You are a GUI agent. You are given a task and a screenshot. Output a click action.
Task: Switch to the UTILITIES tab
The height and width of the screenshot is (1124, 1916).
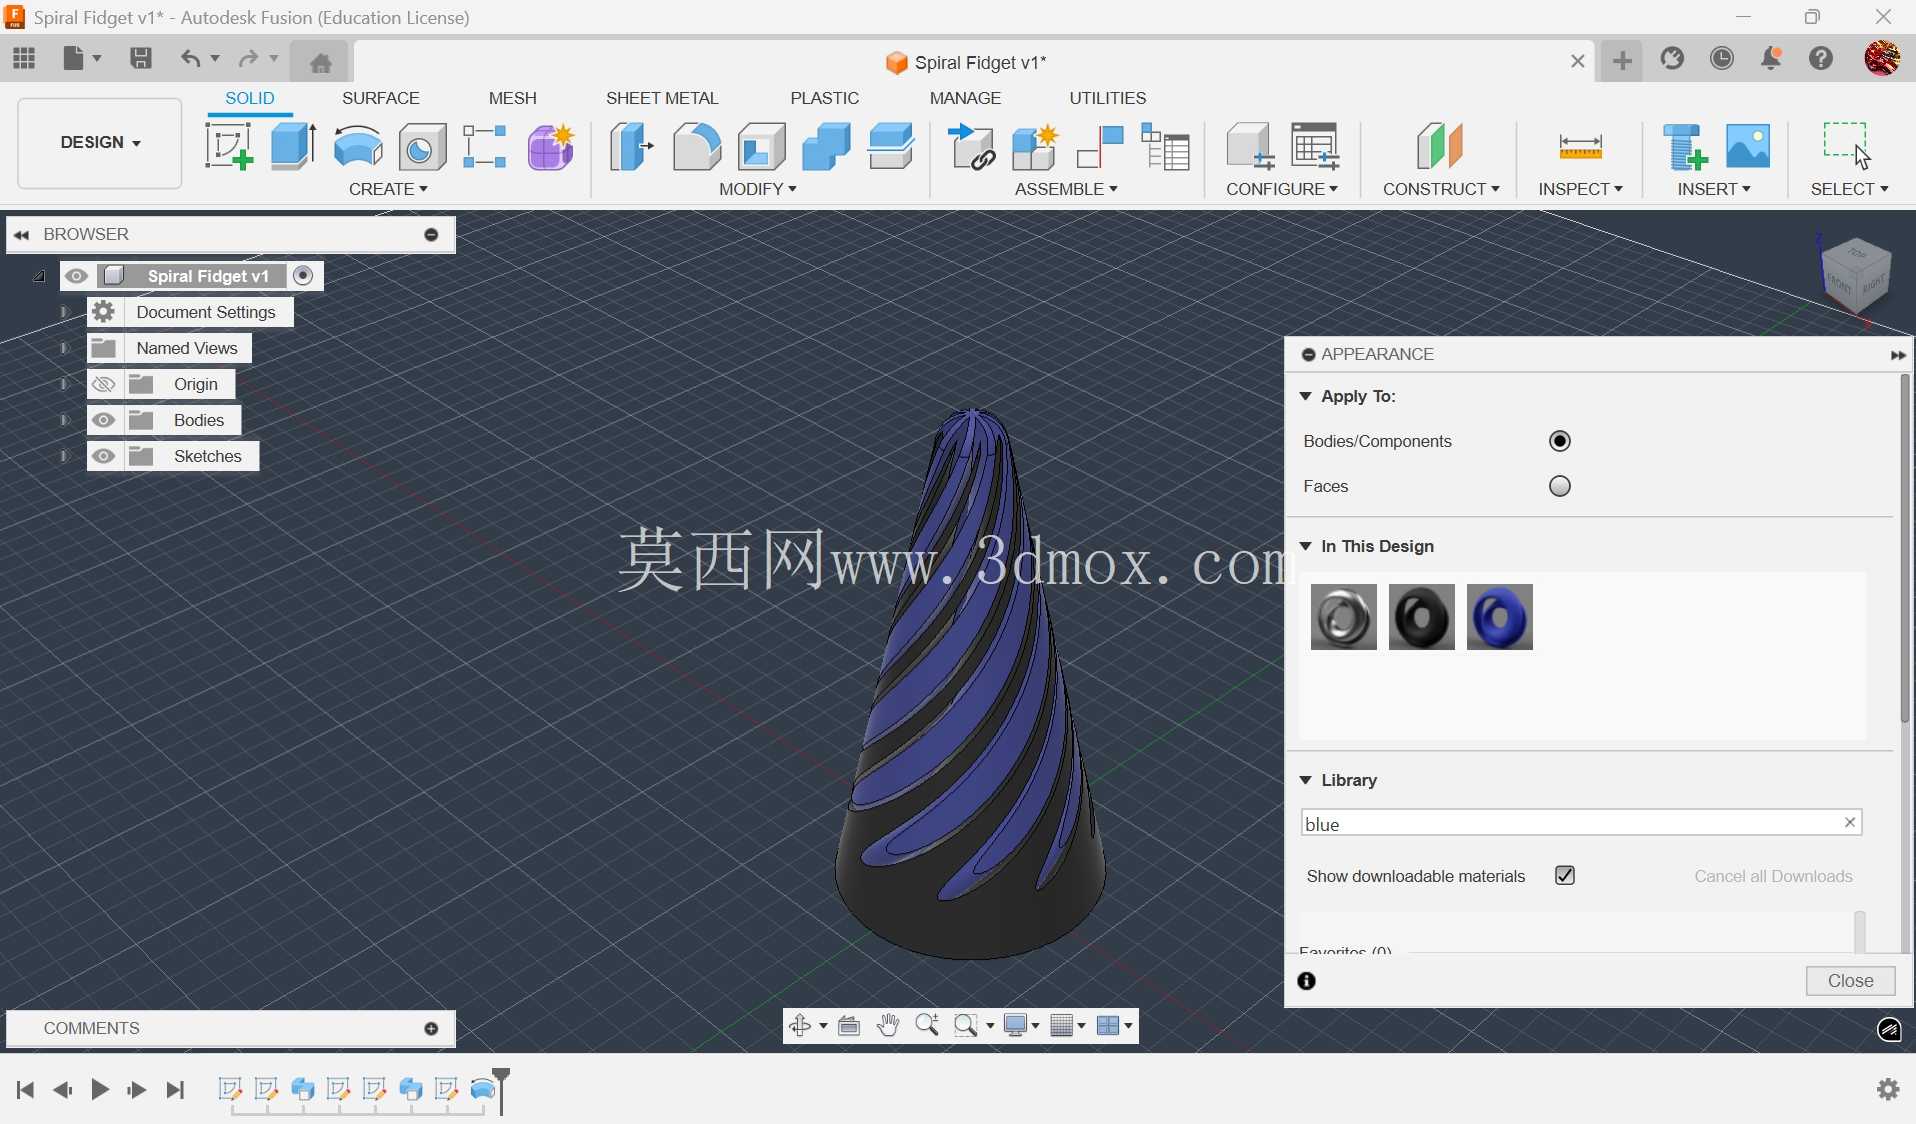click(x=1108, y=98)
